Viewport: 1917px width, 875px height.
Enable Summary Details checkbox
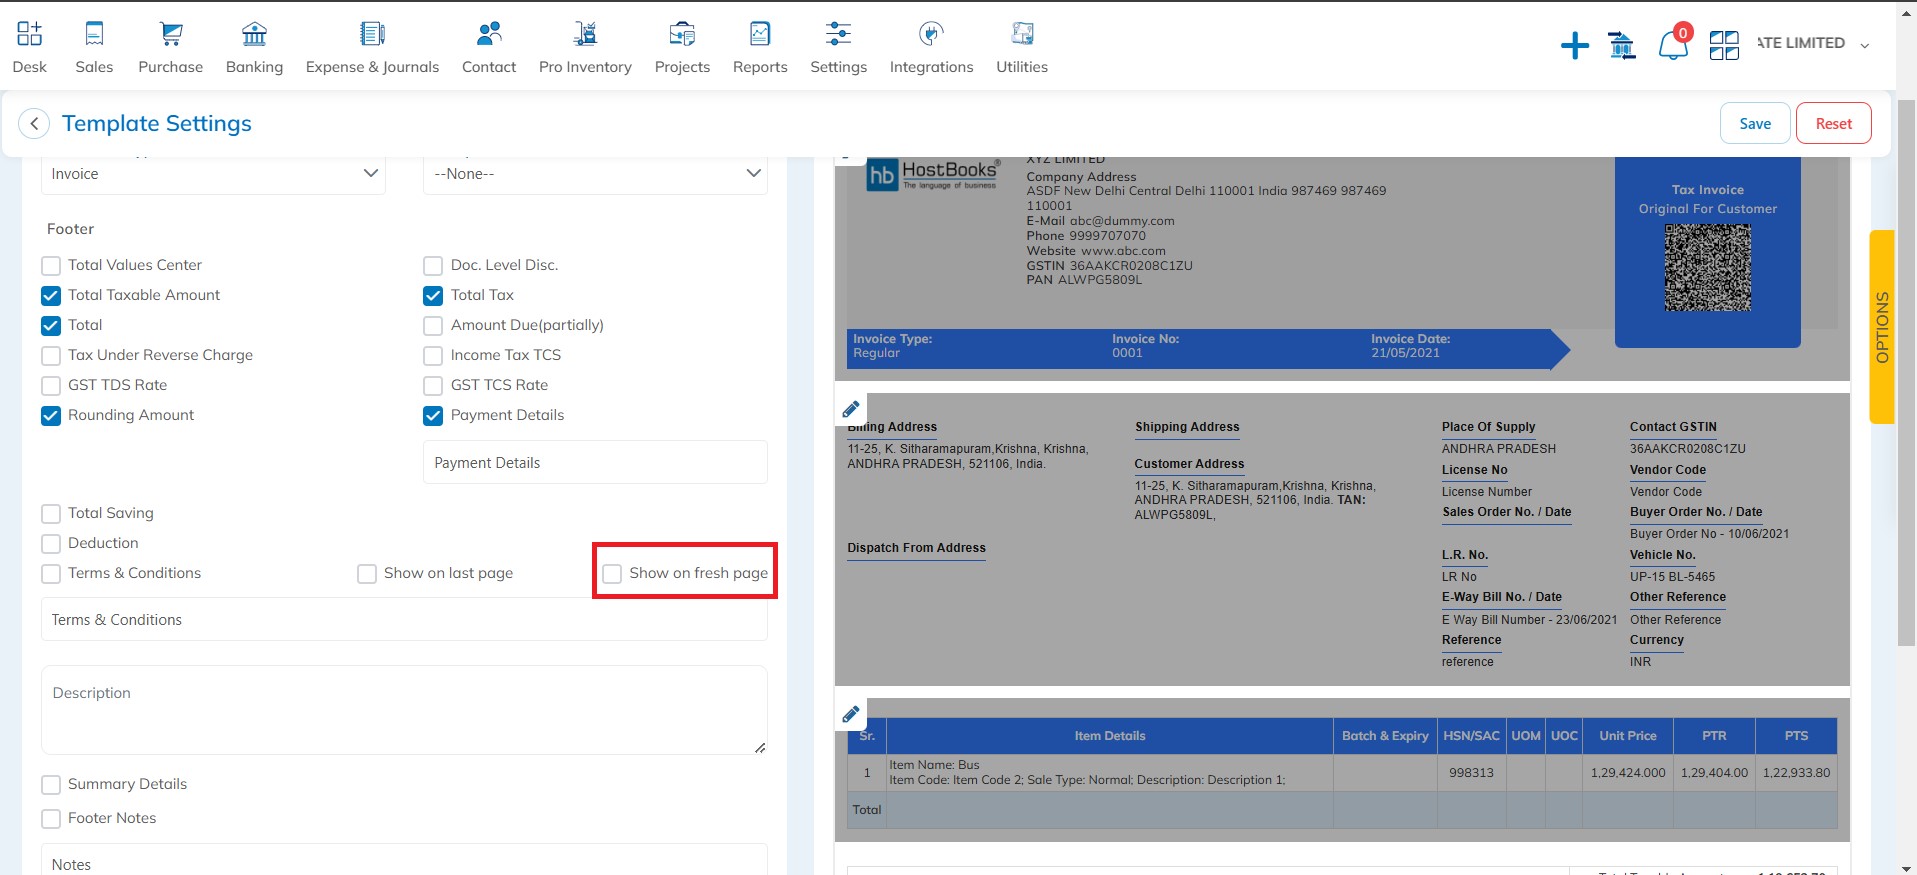pyautogui.click(x=51, y=785)
